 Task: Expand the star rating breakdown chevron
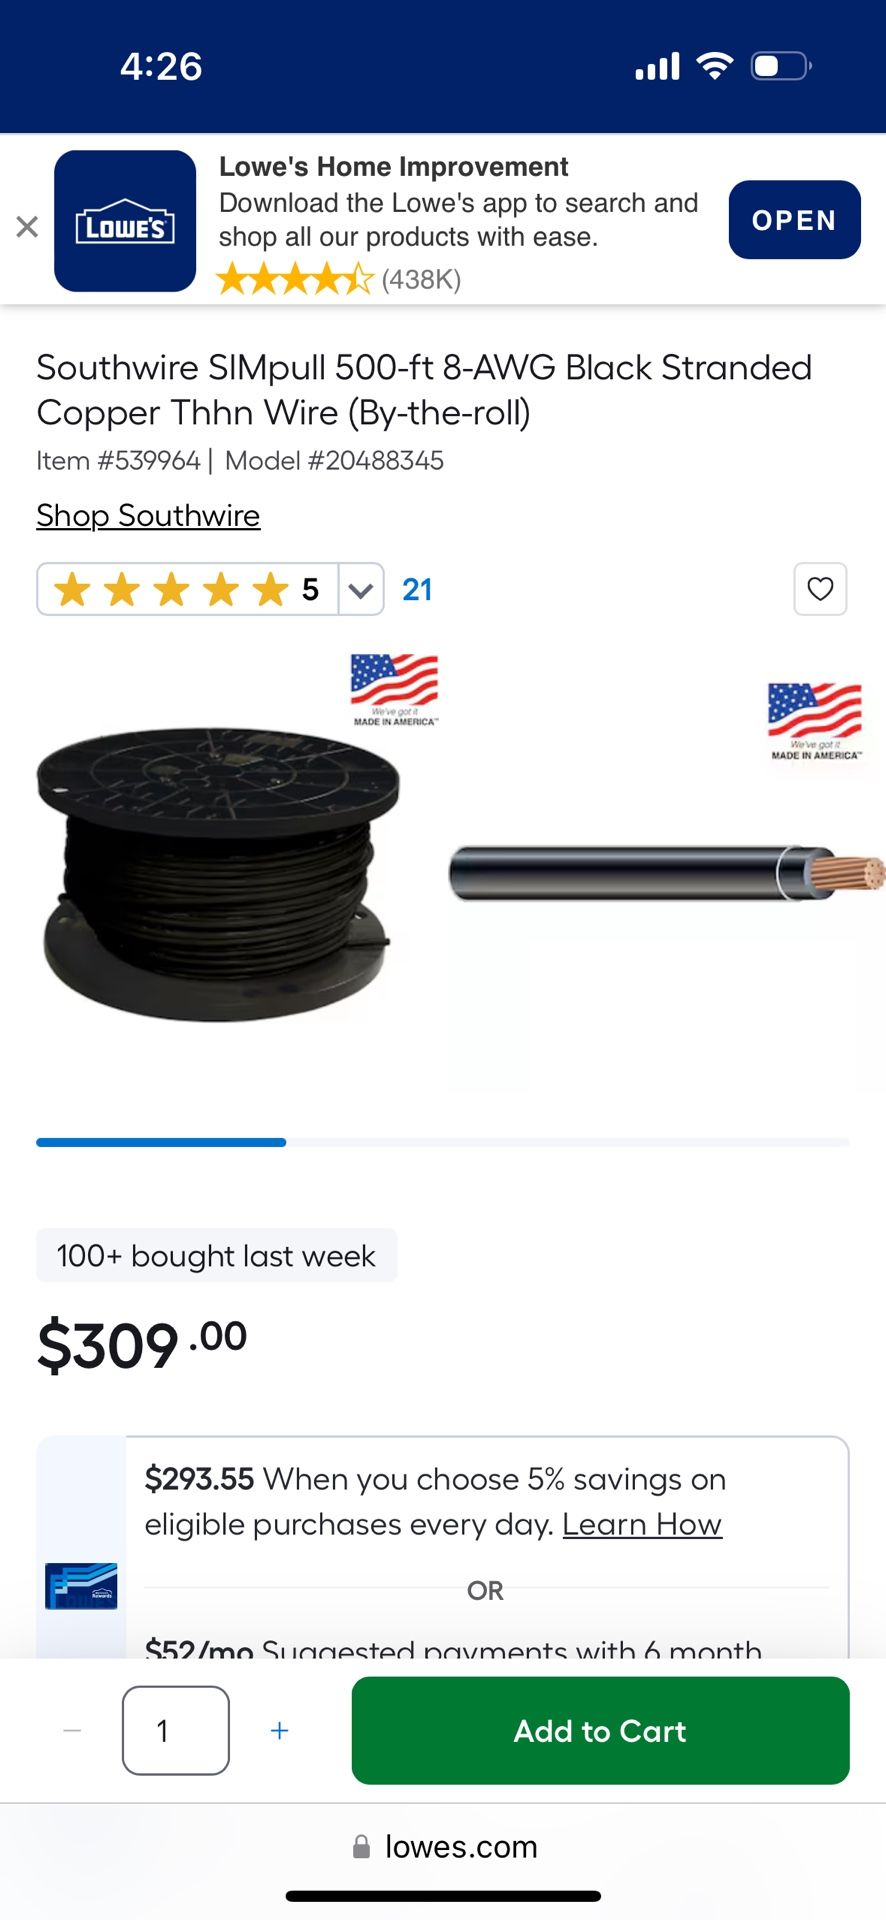click(361, 590)
